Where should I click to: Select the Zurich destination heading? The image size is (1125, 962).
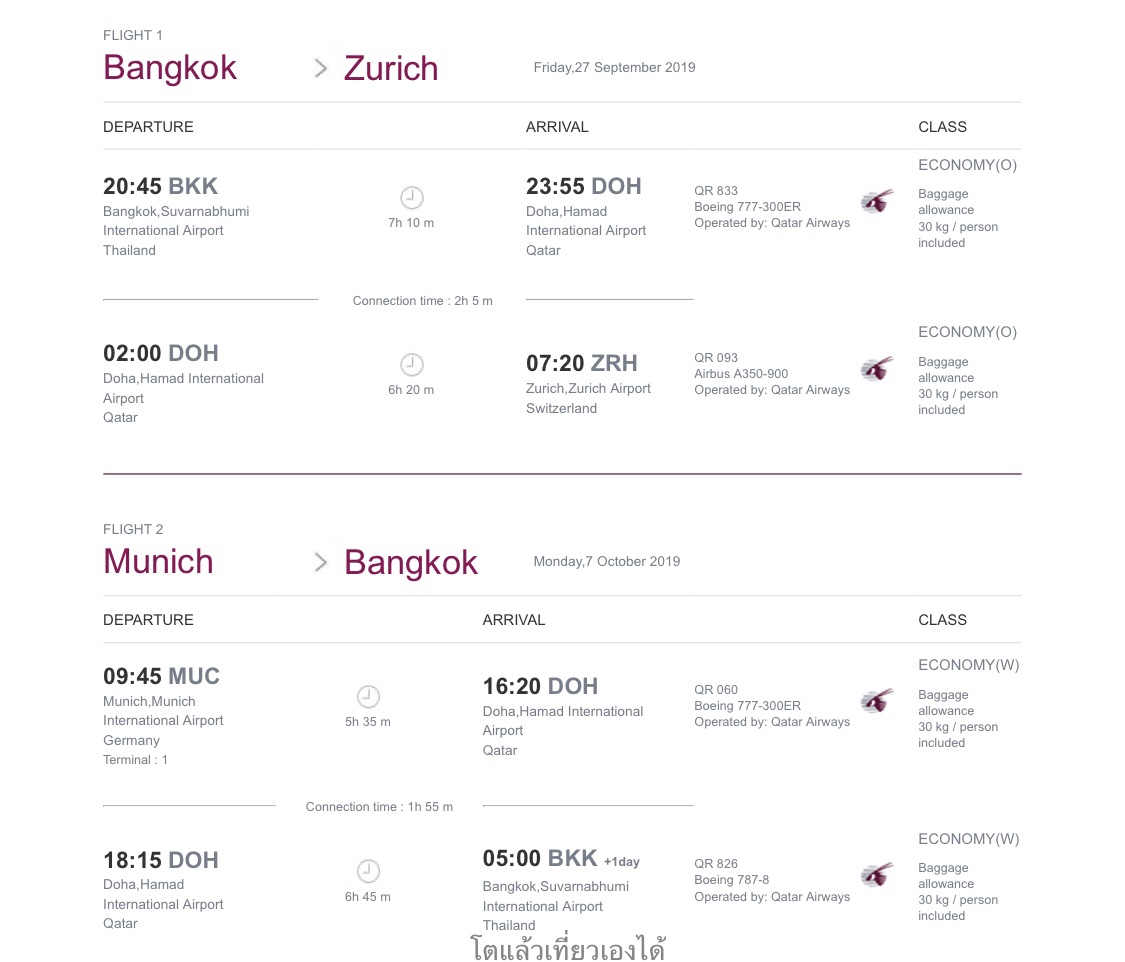(391, 68)
